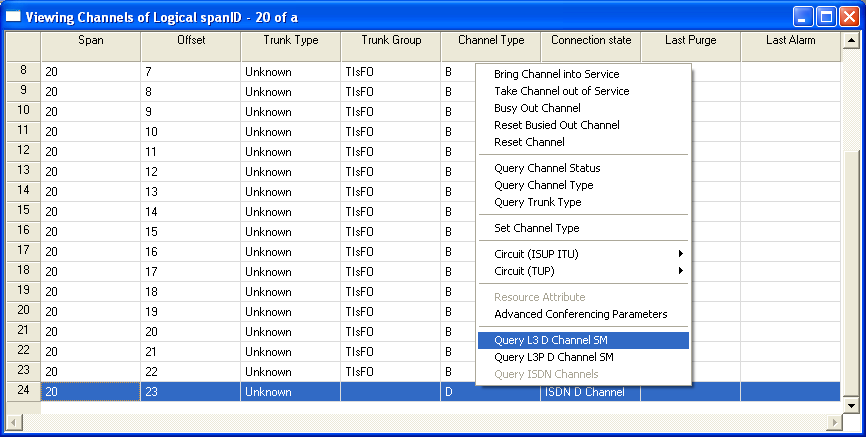Click the Offset cell showing 12

tap(190, 172)
